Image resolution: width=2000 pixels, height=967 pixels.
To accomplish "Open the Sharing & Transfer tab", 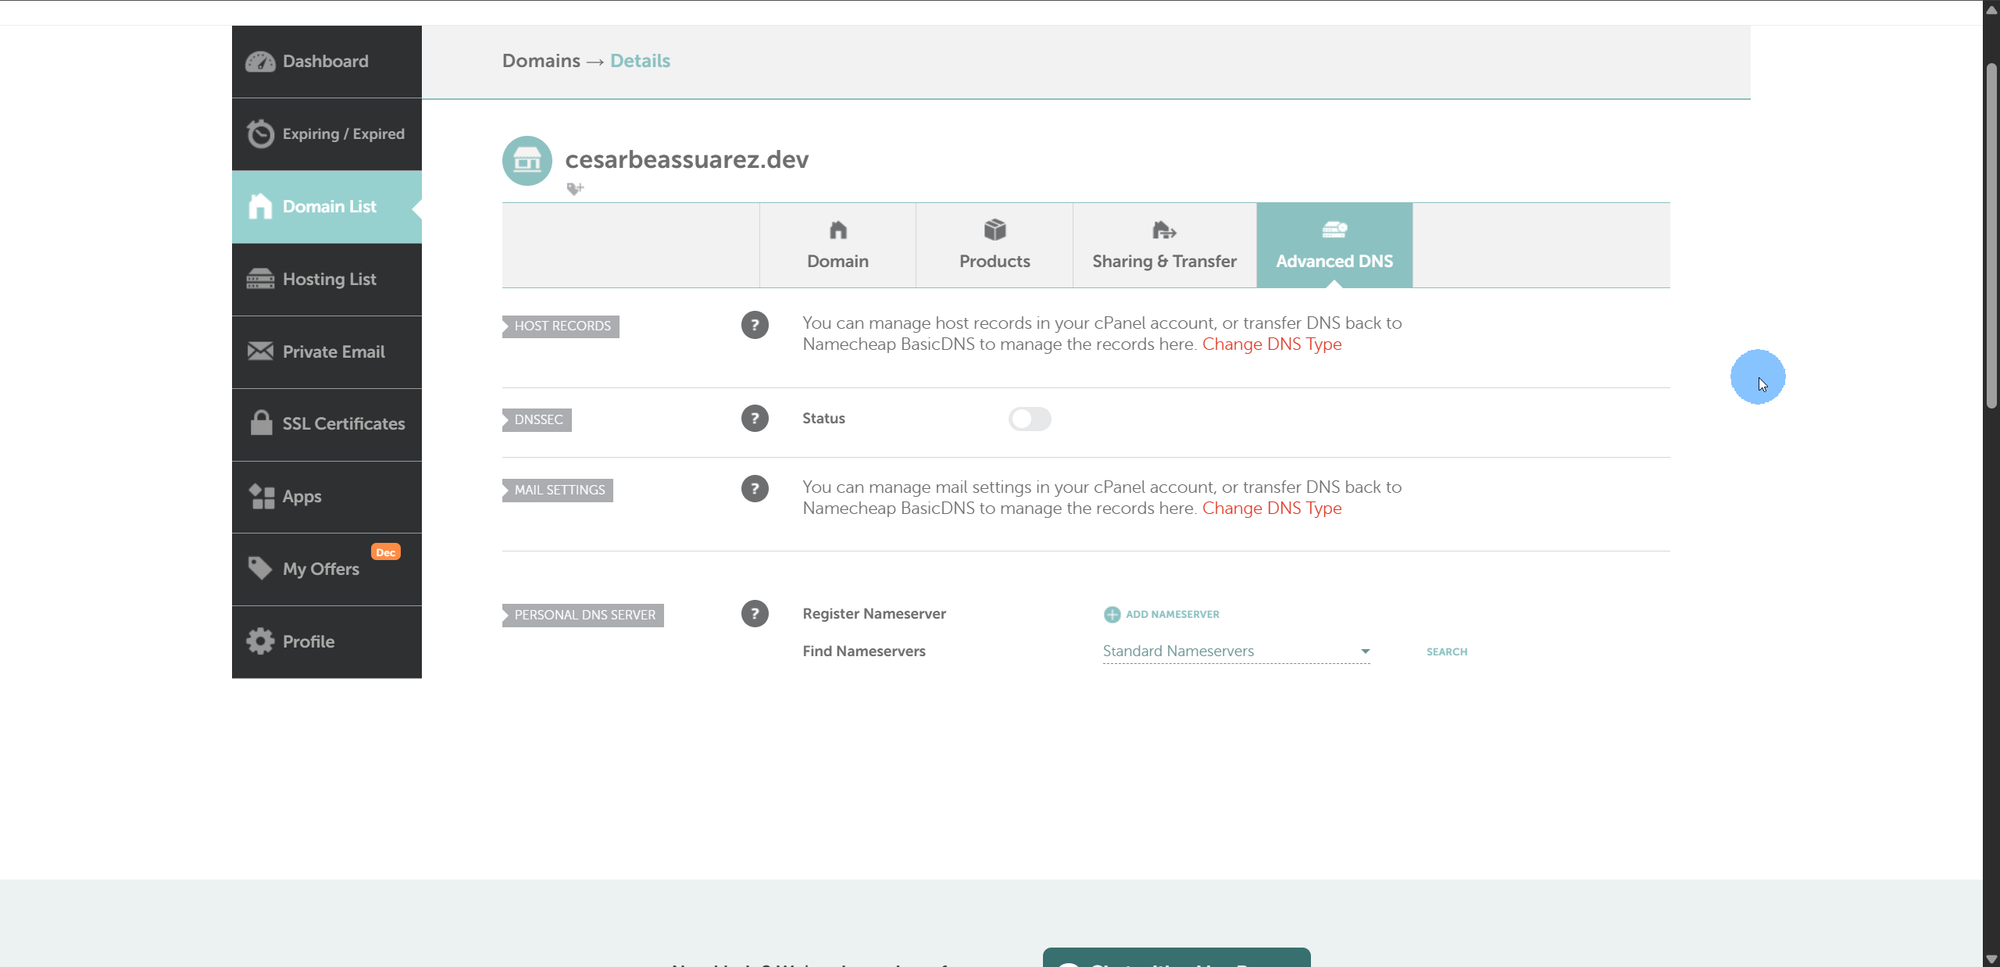I will [x=1164, y=245].
